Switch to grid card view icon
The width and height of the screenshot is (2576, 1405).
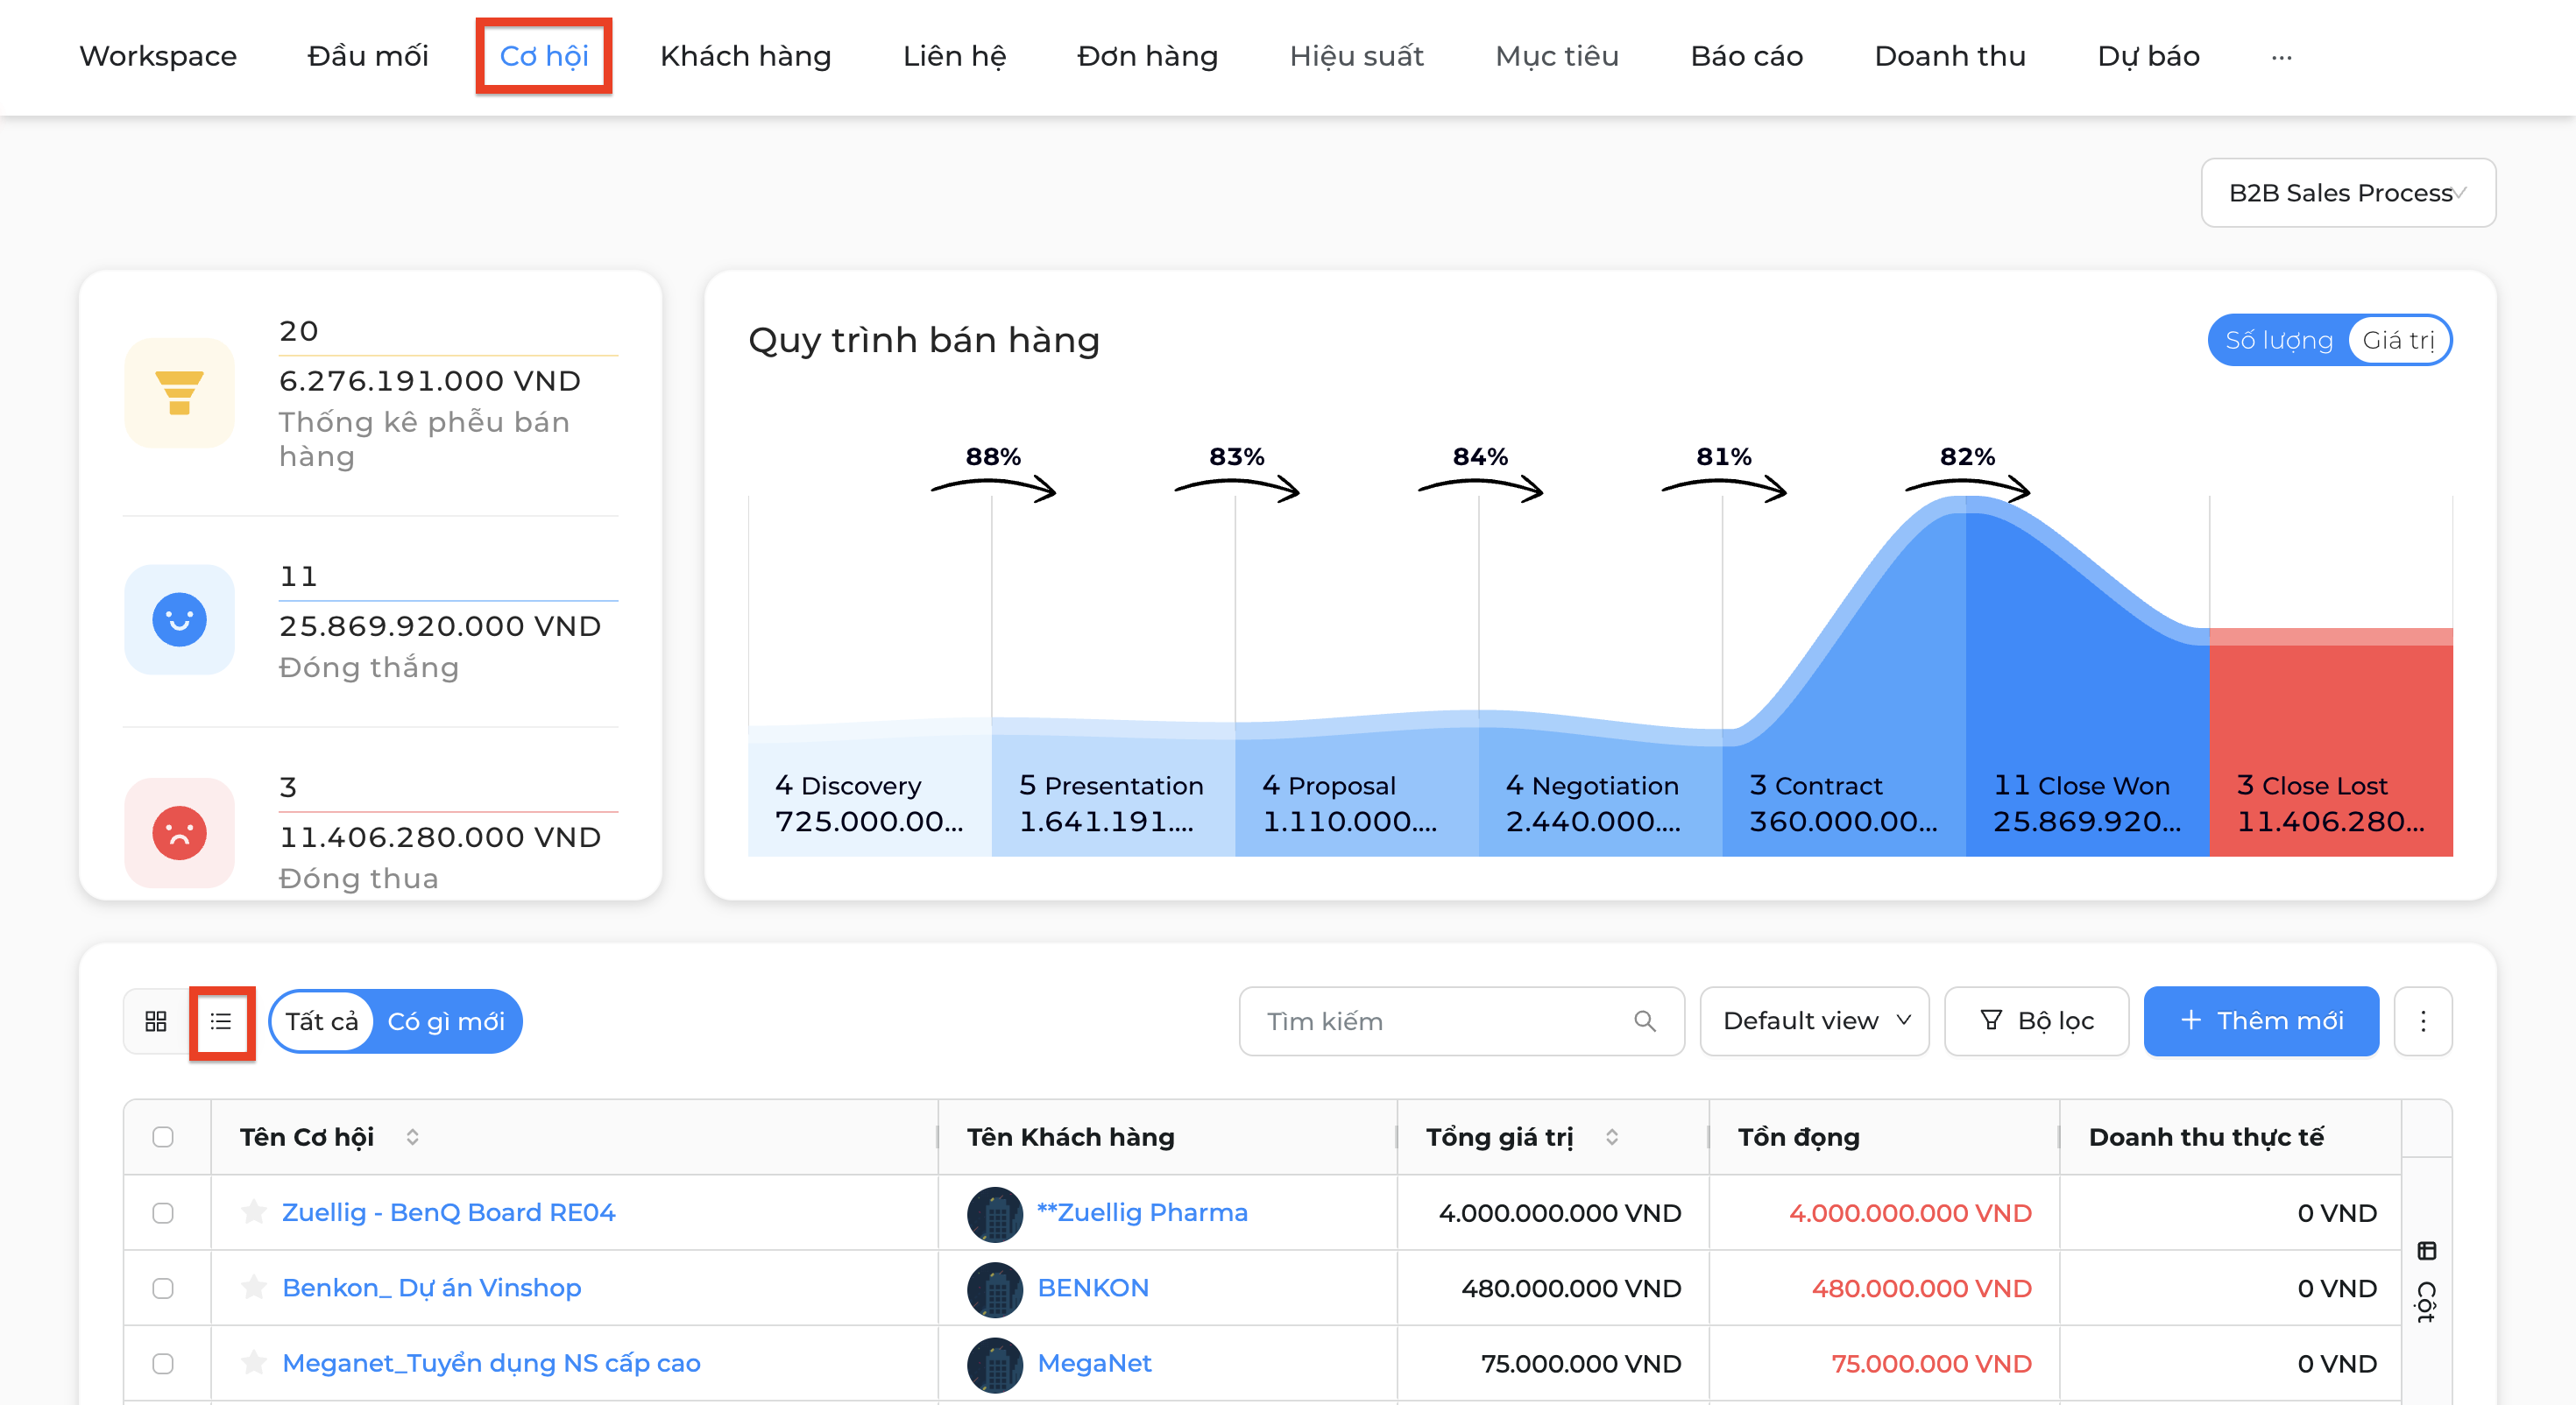[x=156, y=1021]
